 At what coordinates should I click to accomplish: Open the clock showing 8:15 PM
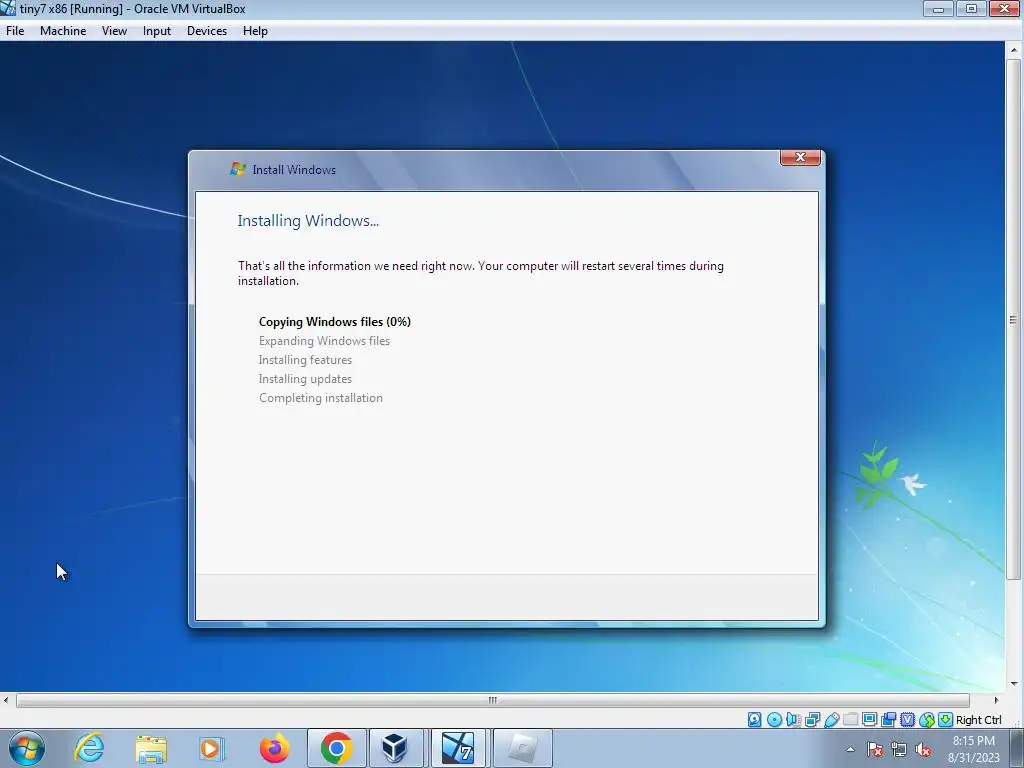974,749
